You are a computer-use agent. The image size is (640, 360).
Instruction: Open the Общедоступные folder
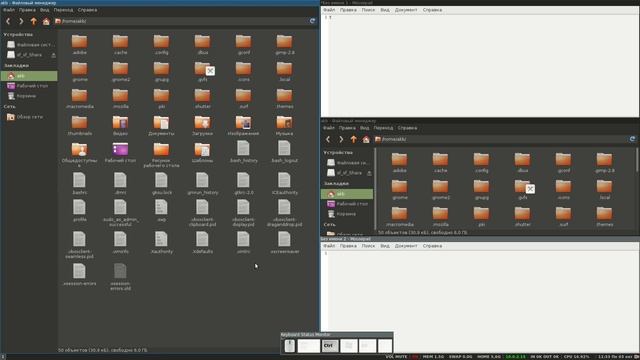click(x=79, y=154)
